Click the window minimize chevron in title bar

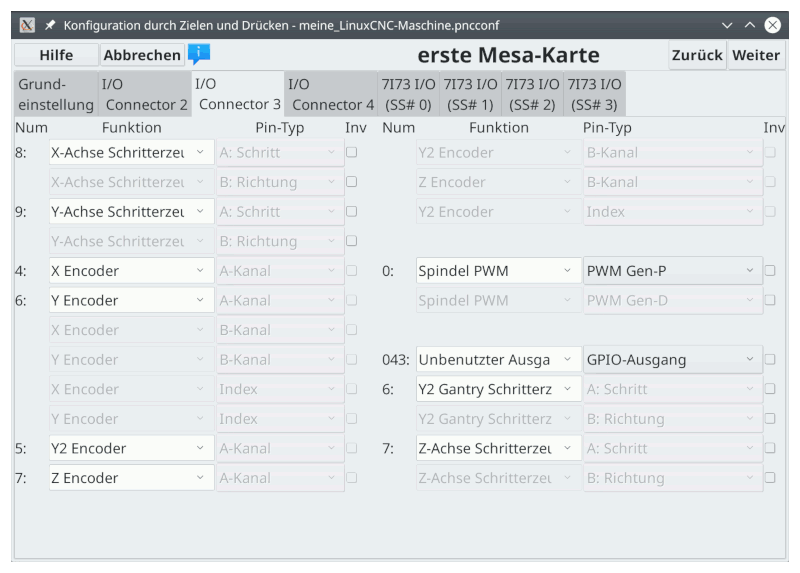tap(727, 25)
